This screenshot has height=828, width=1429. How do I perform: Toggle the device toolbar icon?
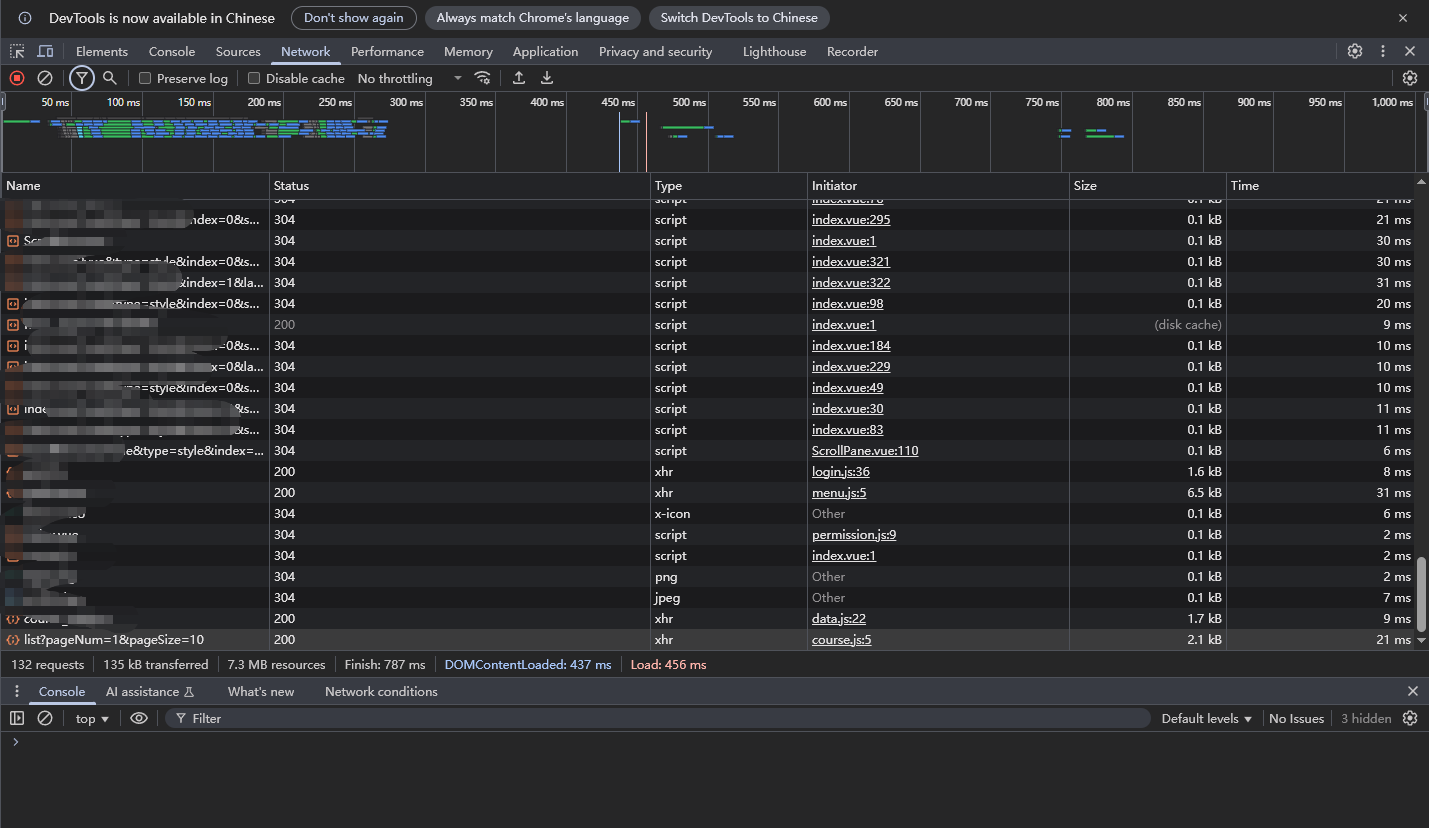(45, 51)
